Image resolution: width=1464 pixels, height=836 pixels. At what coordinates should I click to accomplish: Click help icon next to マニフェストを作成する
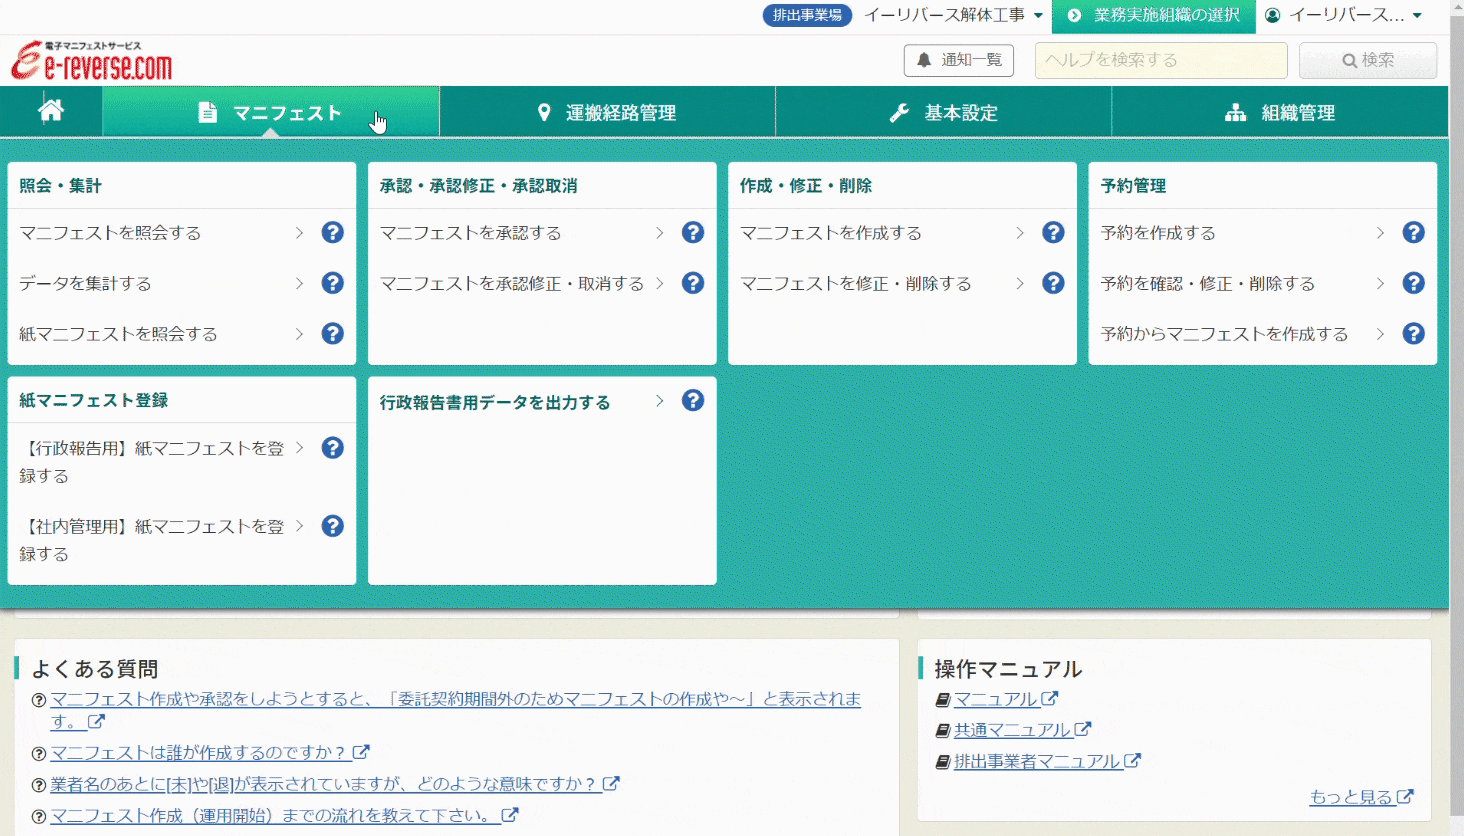pyautogui.click(x=1053, y=233)
